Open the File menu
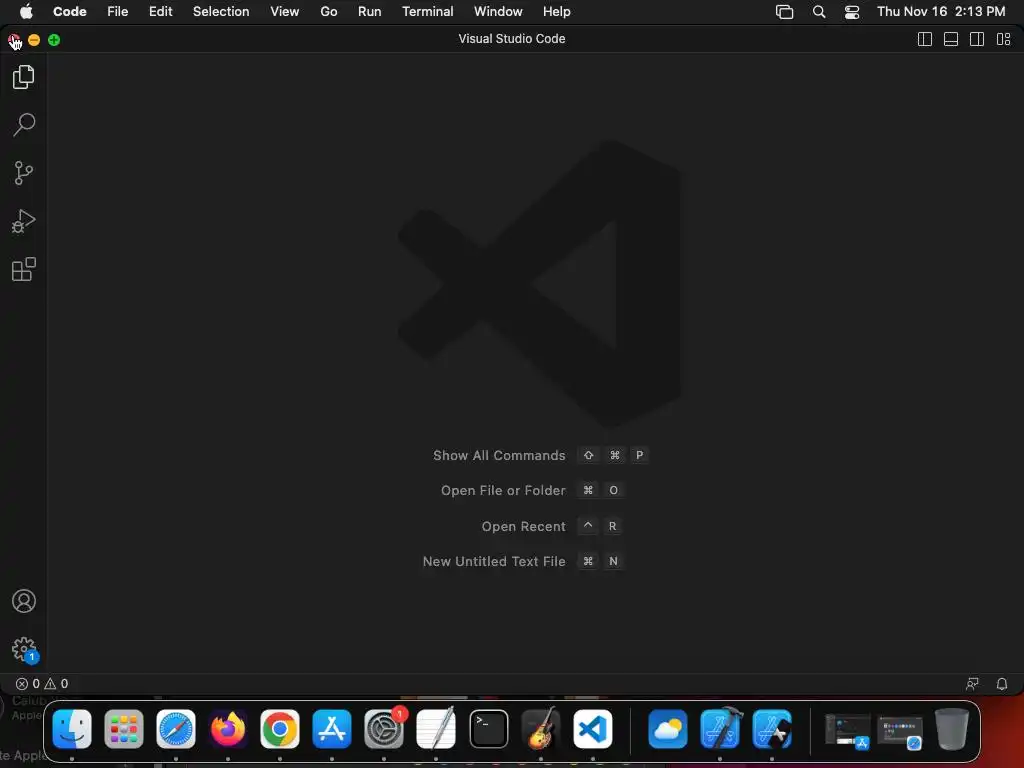1024x768 pixels. coord(118,12)
